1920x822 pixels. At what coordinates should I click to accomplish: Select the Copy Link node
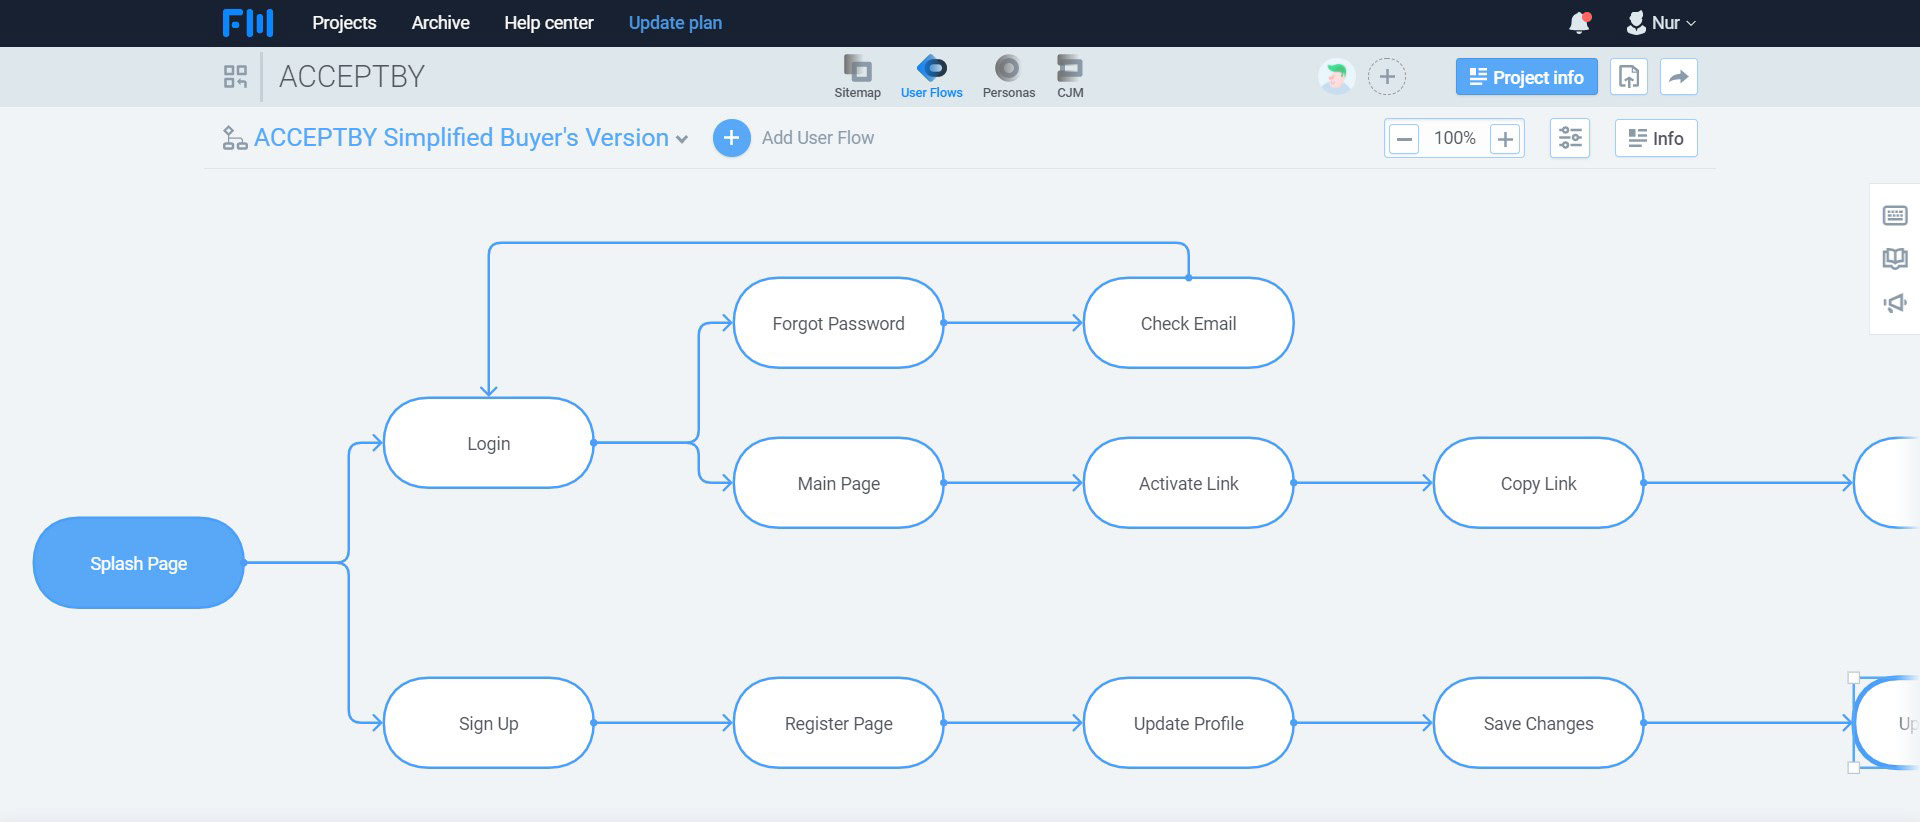(x=1539, y=483)
